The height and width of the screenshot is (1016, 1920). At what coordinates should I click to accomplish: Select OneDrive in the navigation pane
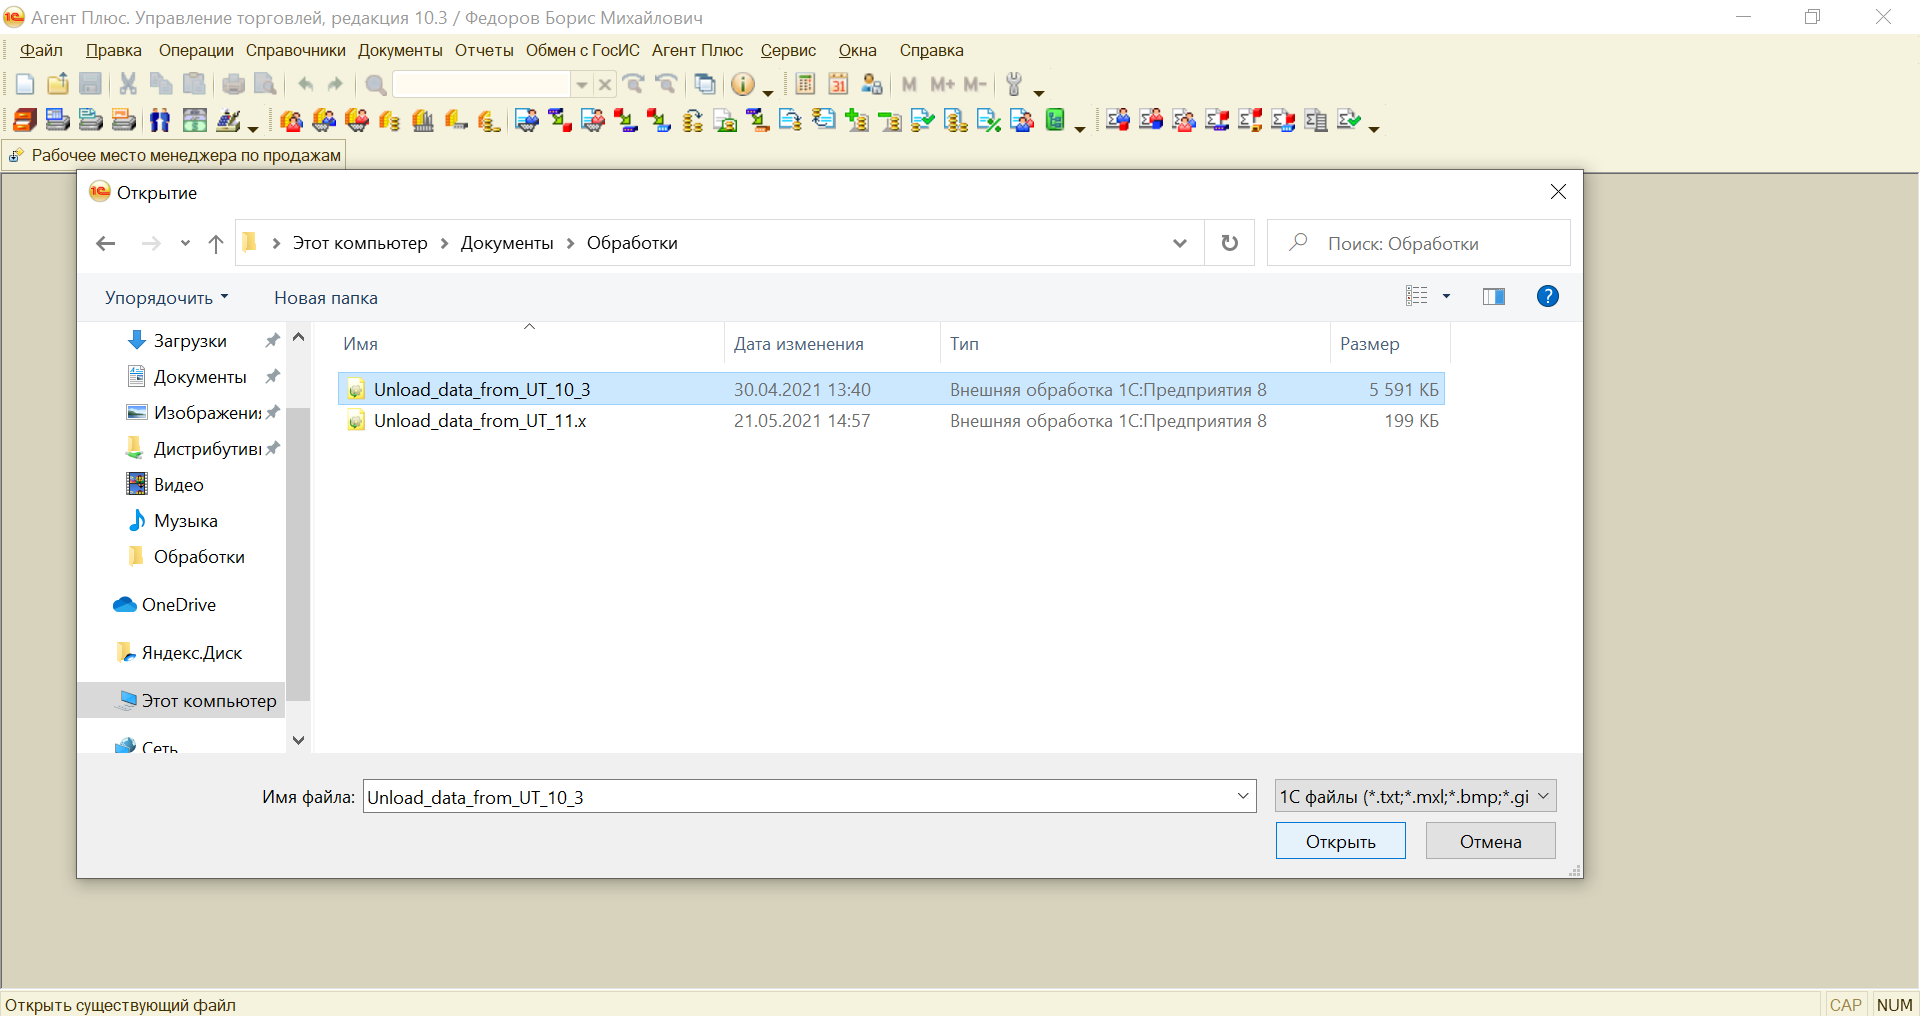tap(178, 604)
